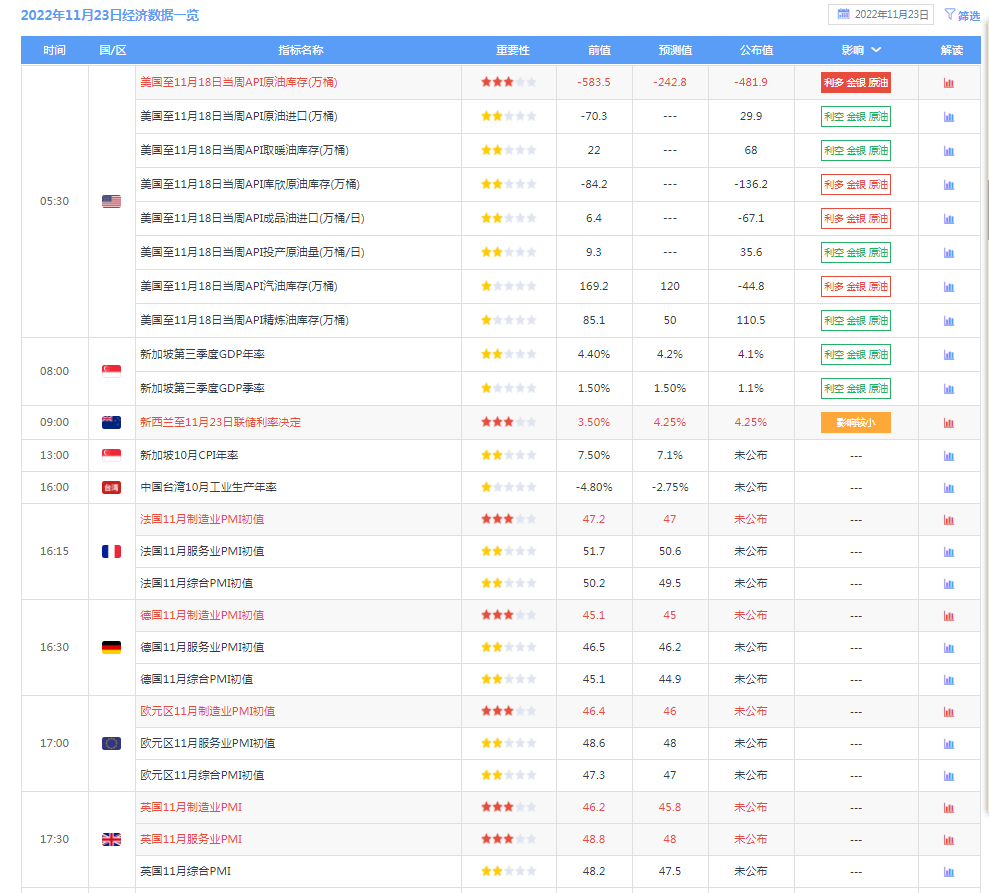Open 新加坡10月CPI年率 indicator
This screenshot has height=893, width=989.
click(189, 455)
